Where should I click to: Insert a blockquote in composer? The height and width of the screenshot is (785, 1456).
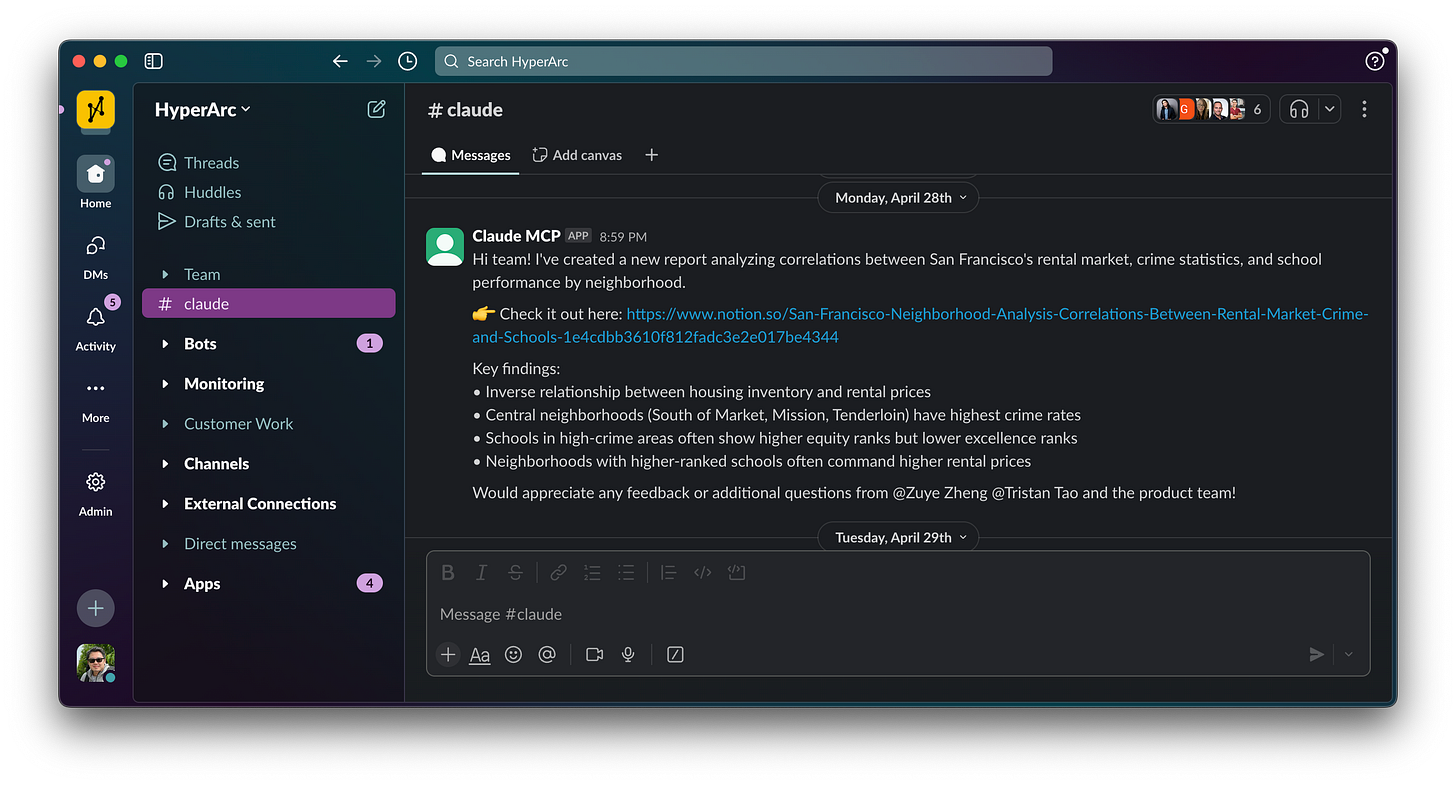coord(669,572)
